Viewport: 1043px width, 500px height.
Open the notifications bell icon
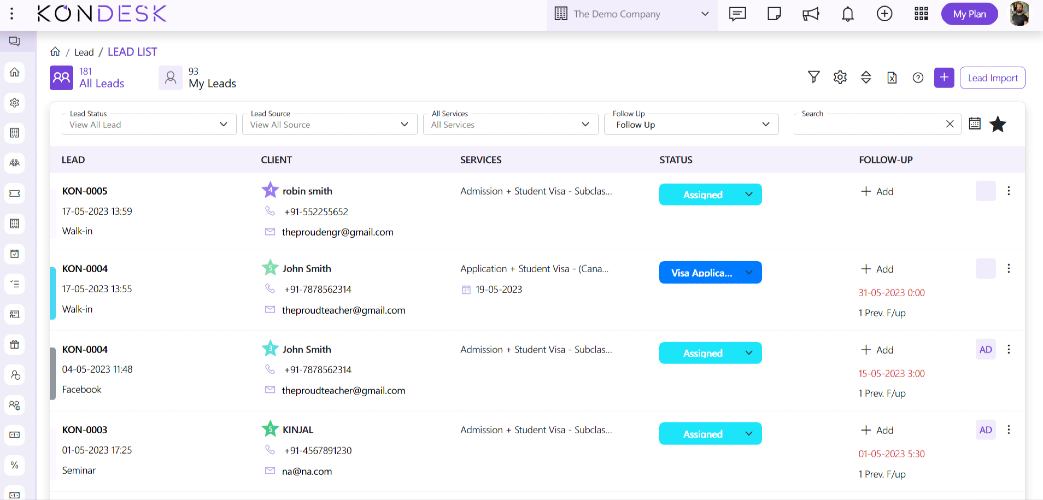tap(848, 14)
